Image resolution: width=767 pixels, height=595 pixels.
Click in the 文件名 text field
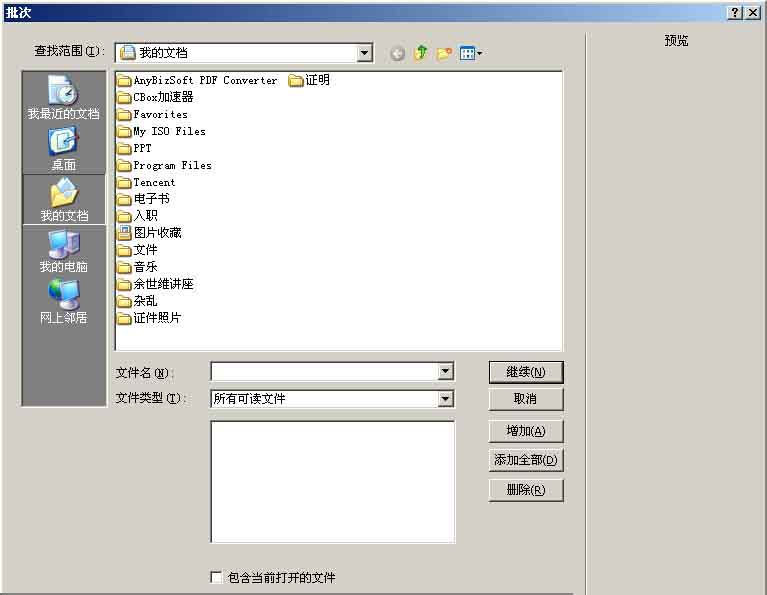click(x=323, y=372)
